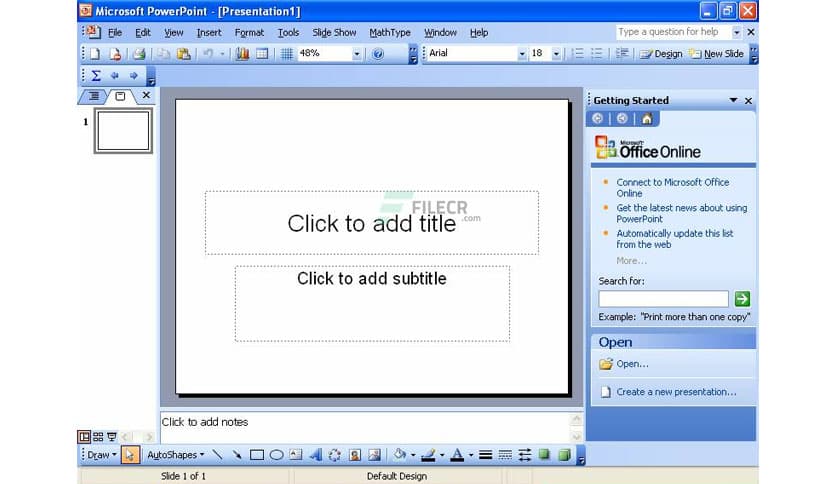Open the Arial font name dropdown
The width and height of the screenshot is (836, 484).
click(521, 54)
